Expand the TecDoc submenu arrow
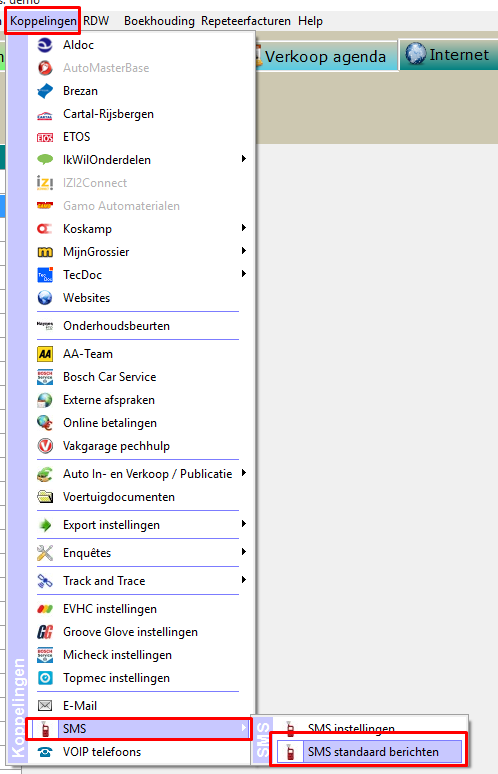Image resolution: width=498 pixels, height=774 pixels. point(243,273)
